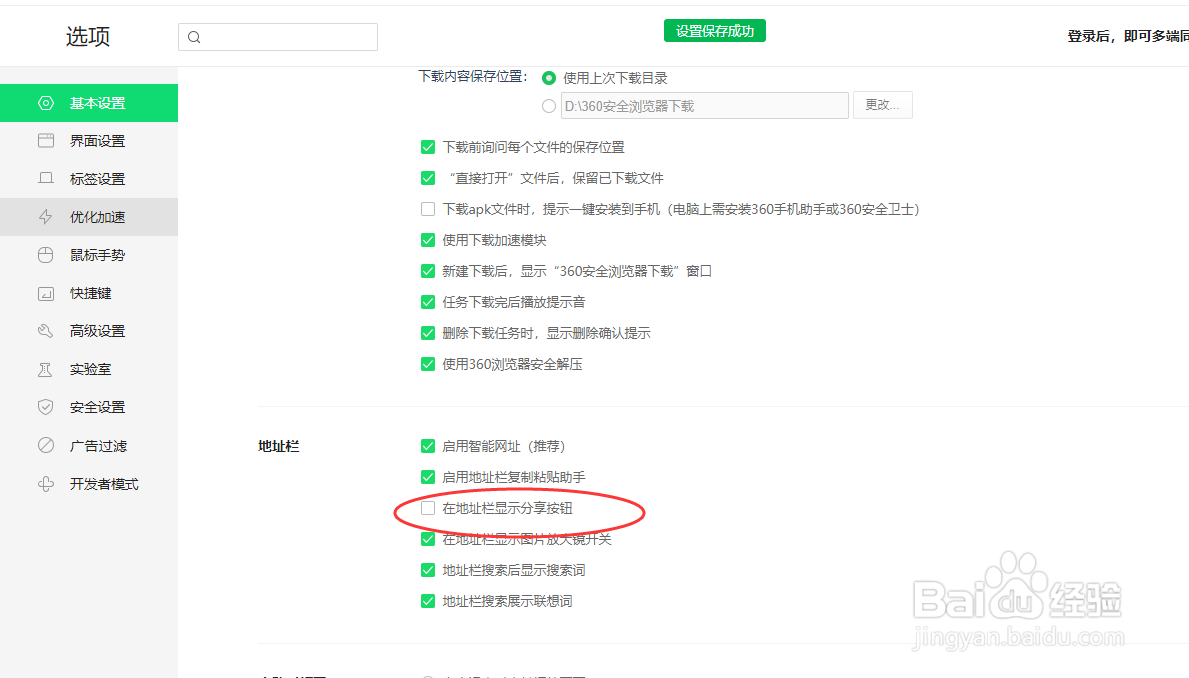Toggle 使用下载加速模块 checkbox

(x=428, y=240)
